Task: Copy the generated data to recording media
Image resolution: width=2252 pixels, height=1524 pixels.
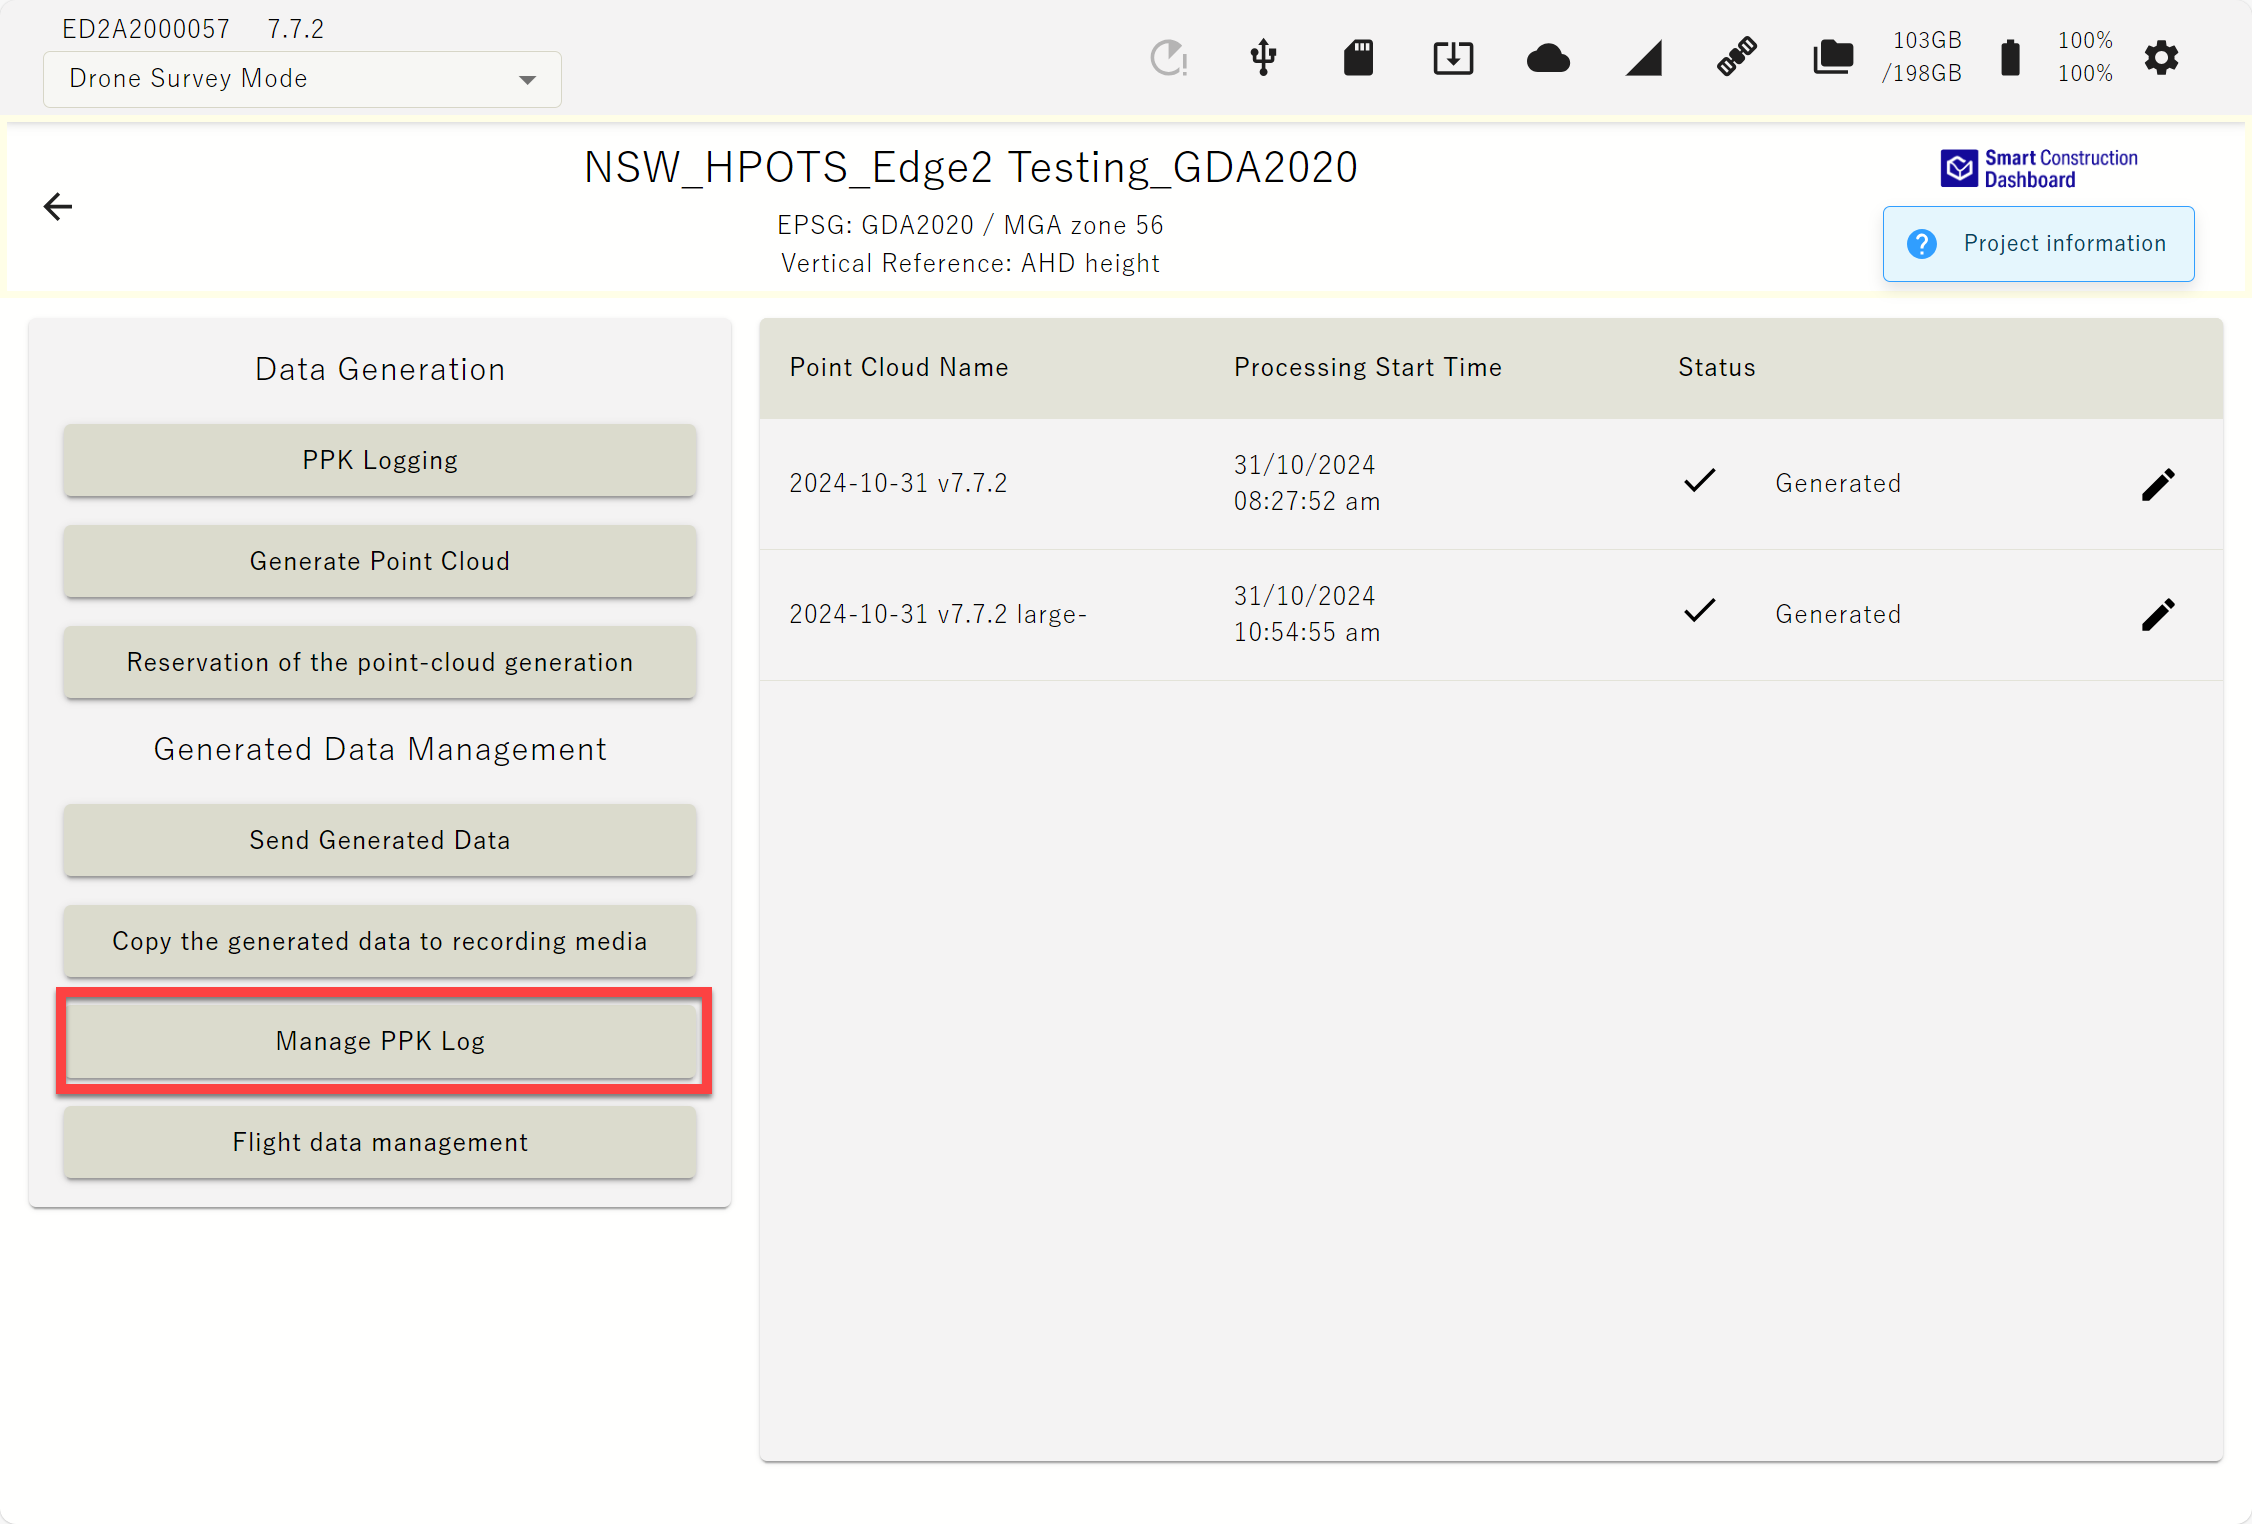Action: pyautogui.click(x=380, y=941)
